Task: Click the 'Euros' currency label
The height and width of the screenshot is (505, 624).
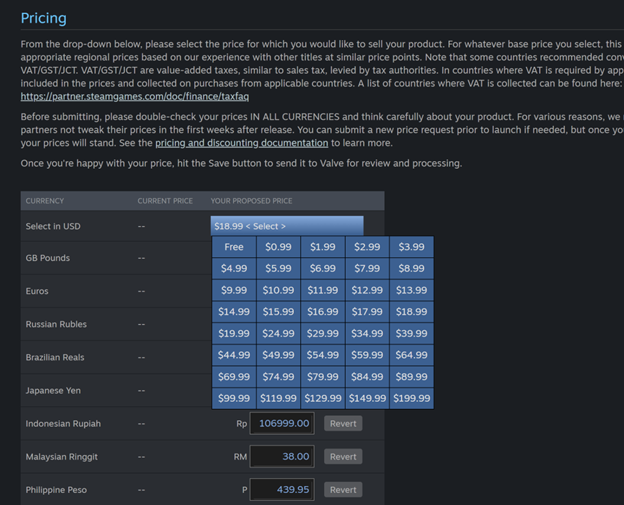Action: coord(37,291)
